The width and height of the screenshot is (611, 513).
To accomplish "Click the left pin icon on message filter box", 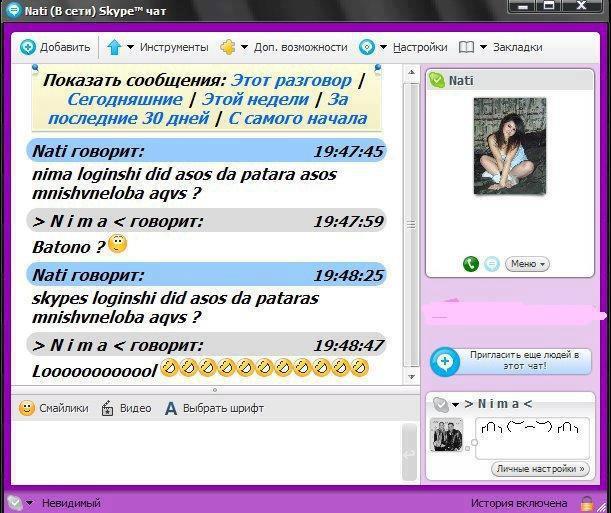I will 35,69.
